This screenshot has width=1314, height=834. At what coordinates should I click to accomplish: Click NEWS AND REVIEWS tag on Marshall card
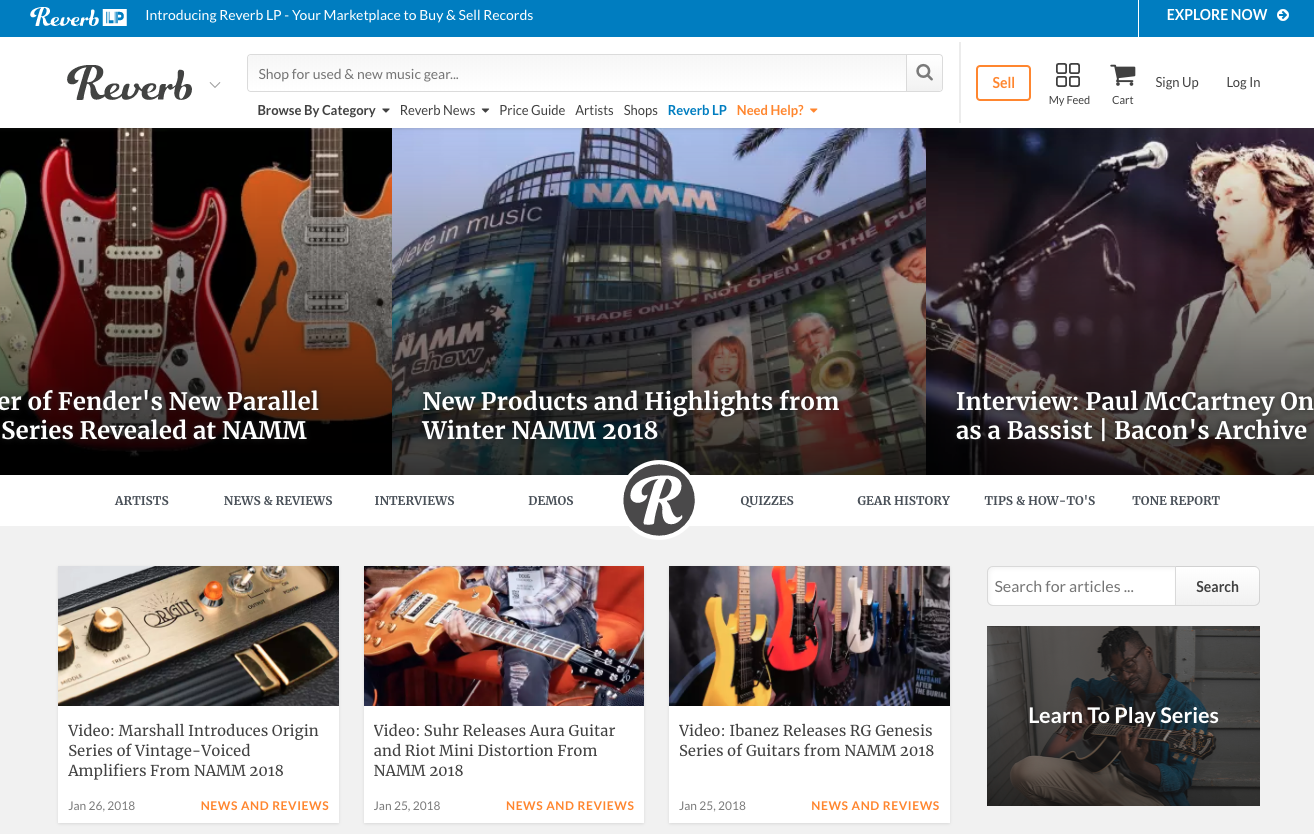[265, 805]
